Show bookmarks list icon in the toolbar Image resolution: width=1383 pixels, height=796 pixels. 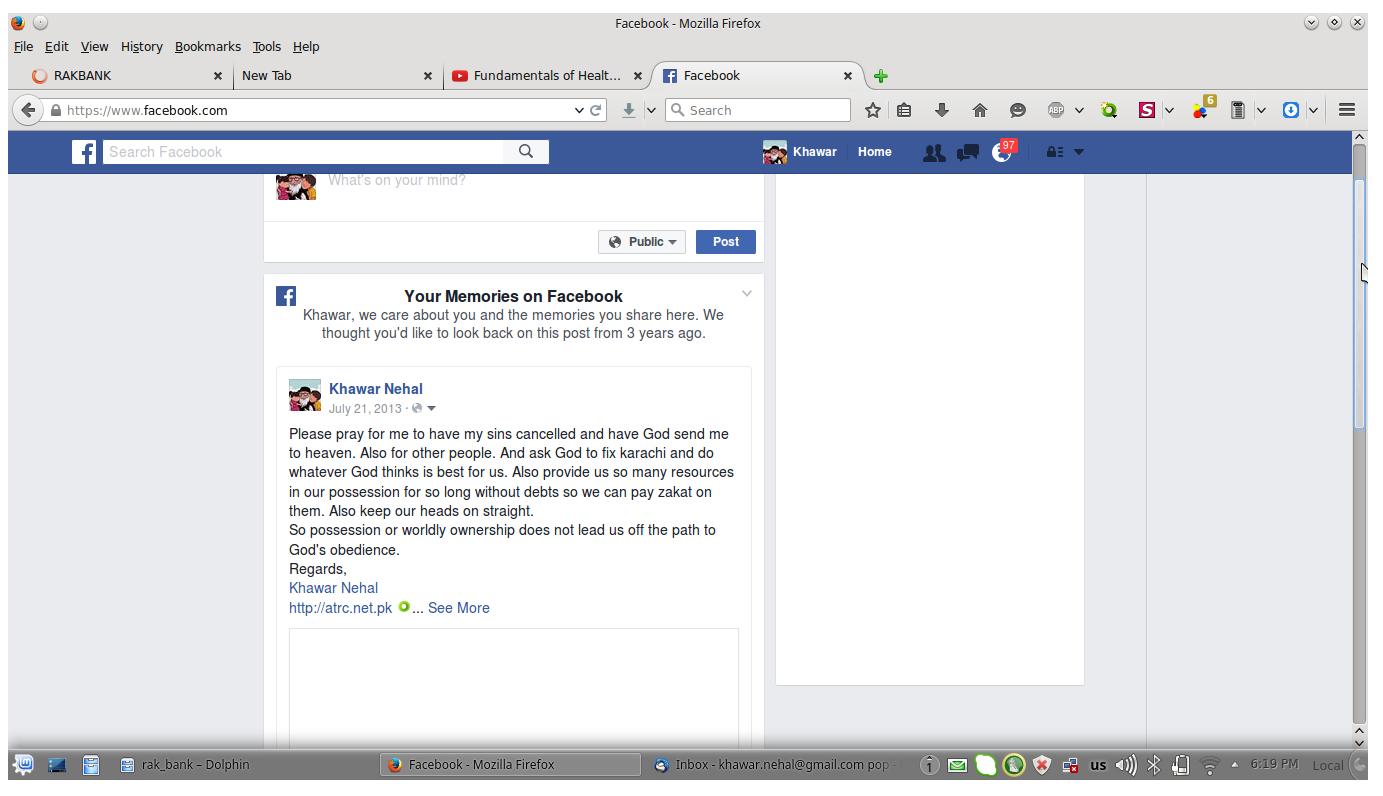(904, 110)
